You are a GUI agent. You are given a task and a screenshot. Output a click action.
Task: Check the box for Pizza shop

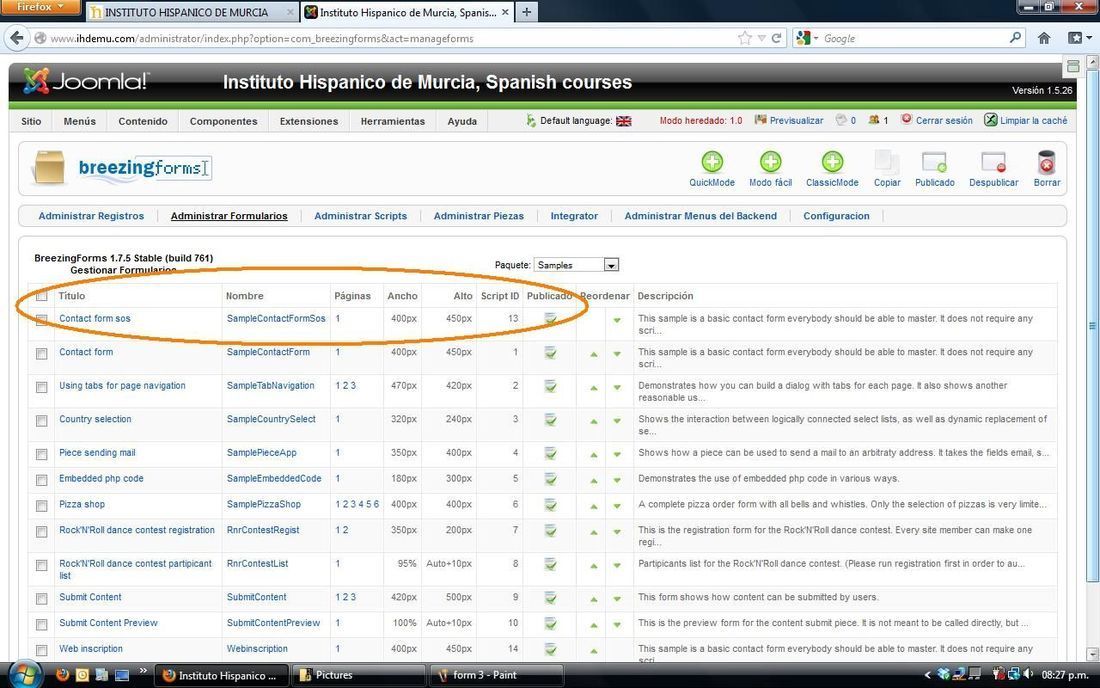[42, 506]
